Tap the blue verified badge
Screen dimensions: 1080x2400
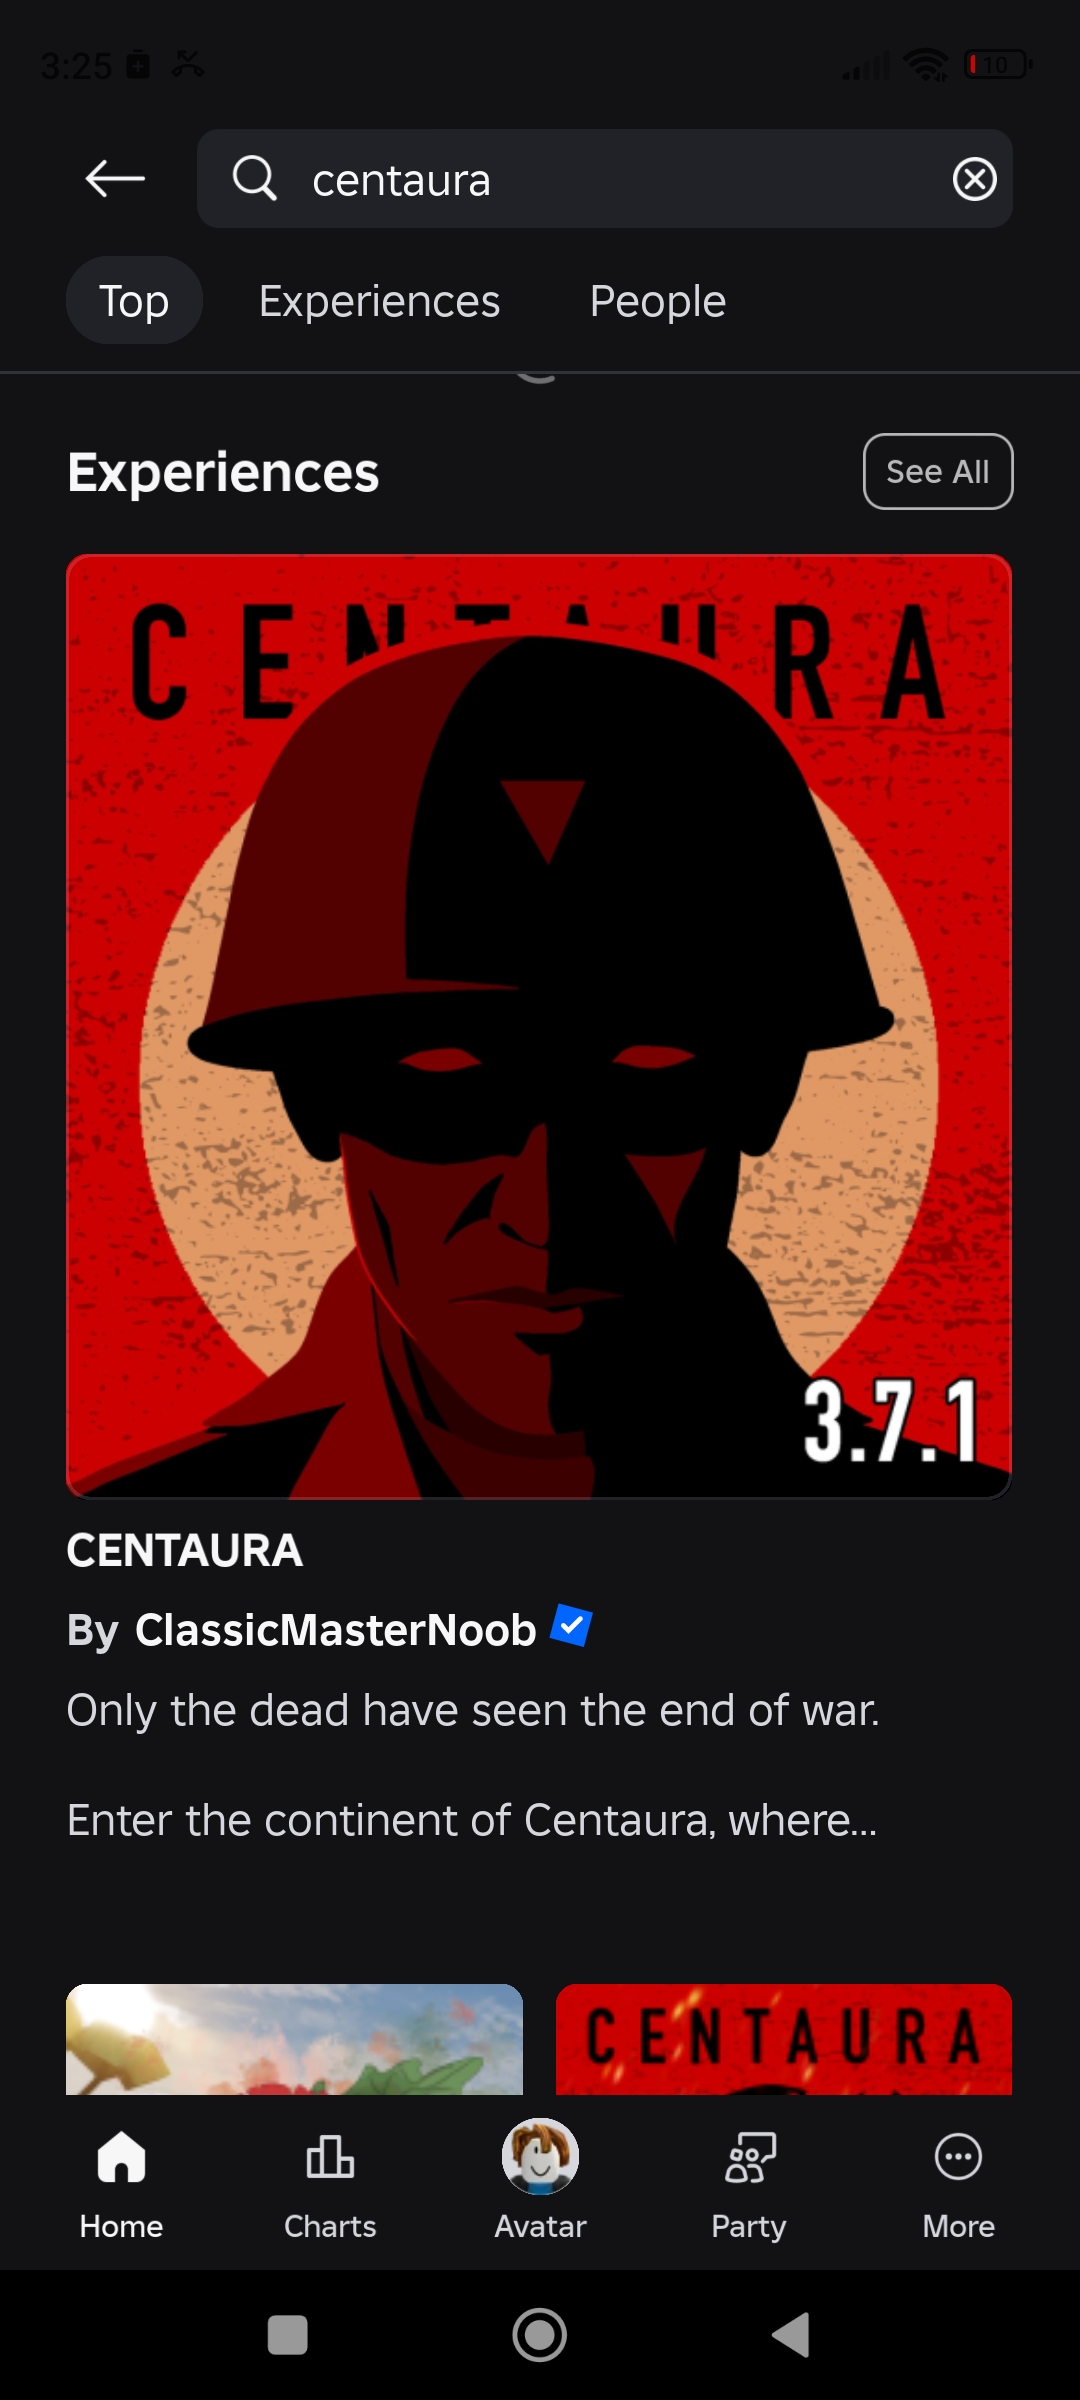(572, 1625)
